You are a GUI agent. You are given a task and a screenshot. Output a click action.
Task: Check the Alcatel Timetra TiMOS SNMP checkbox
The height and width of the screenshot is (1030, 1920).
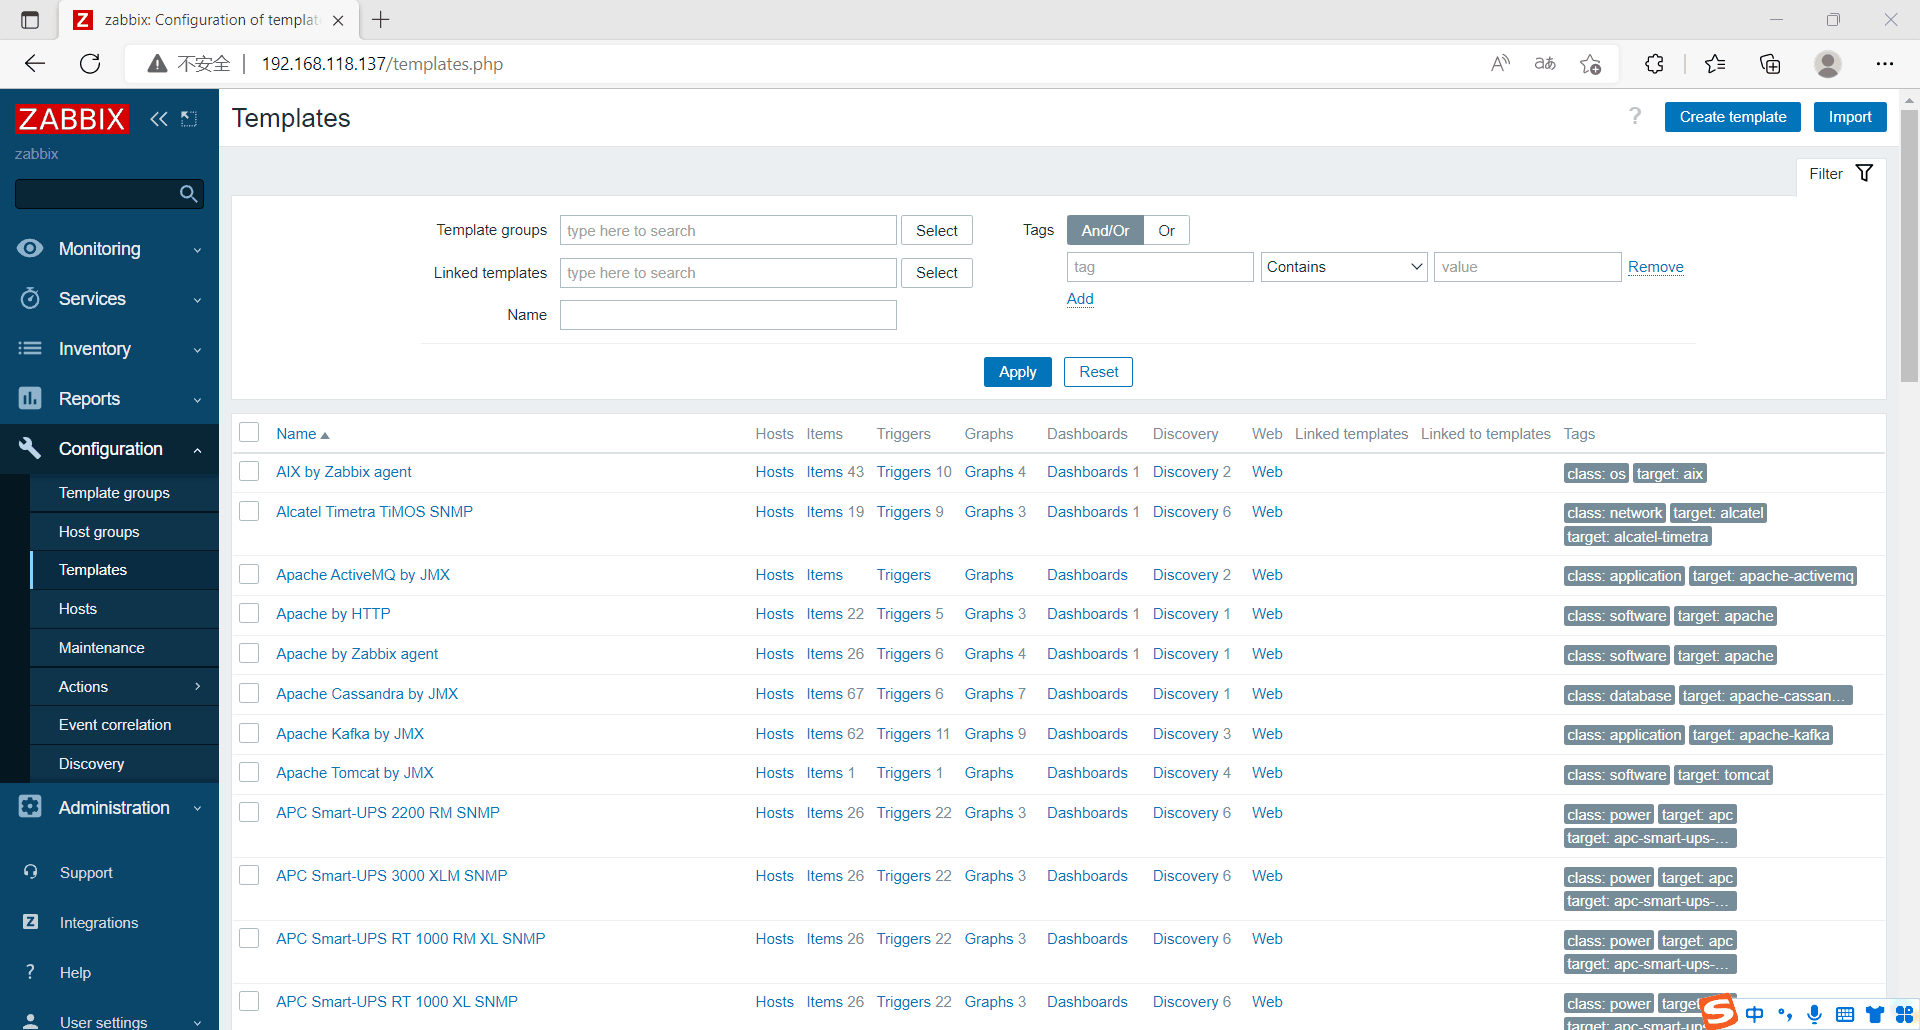pos(249,511)
